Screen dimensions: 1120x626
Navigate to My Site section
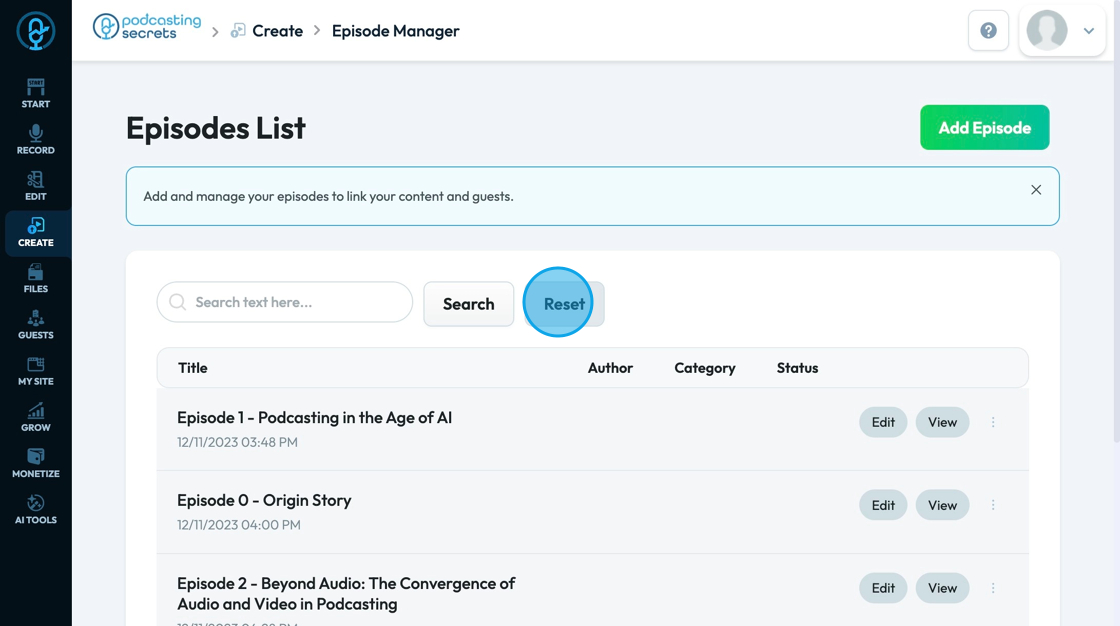point(36,371)
